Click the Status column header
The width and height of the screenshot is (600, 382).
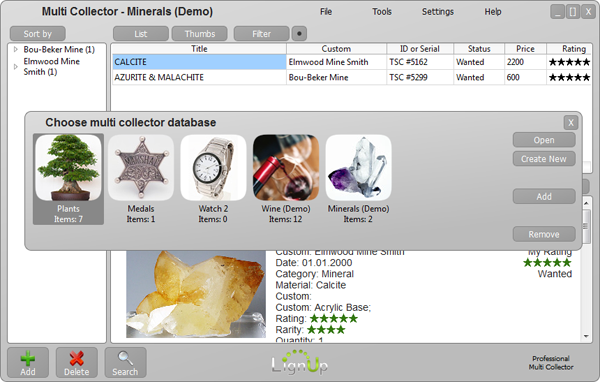[479, 49]
